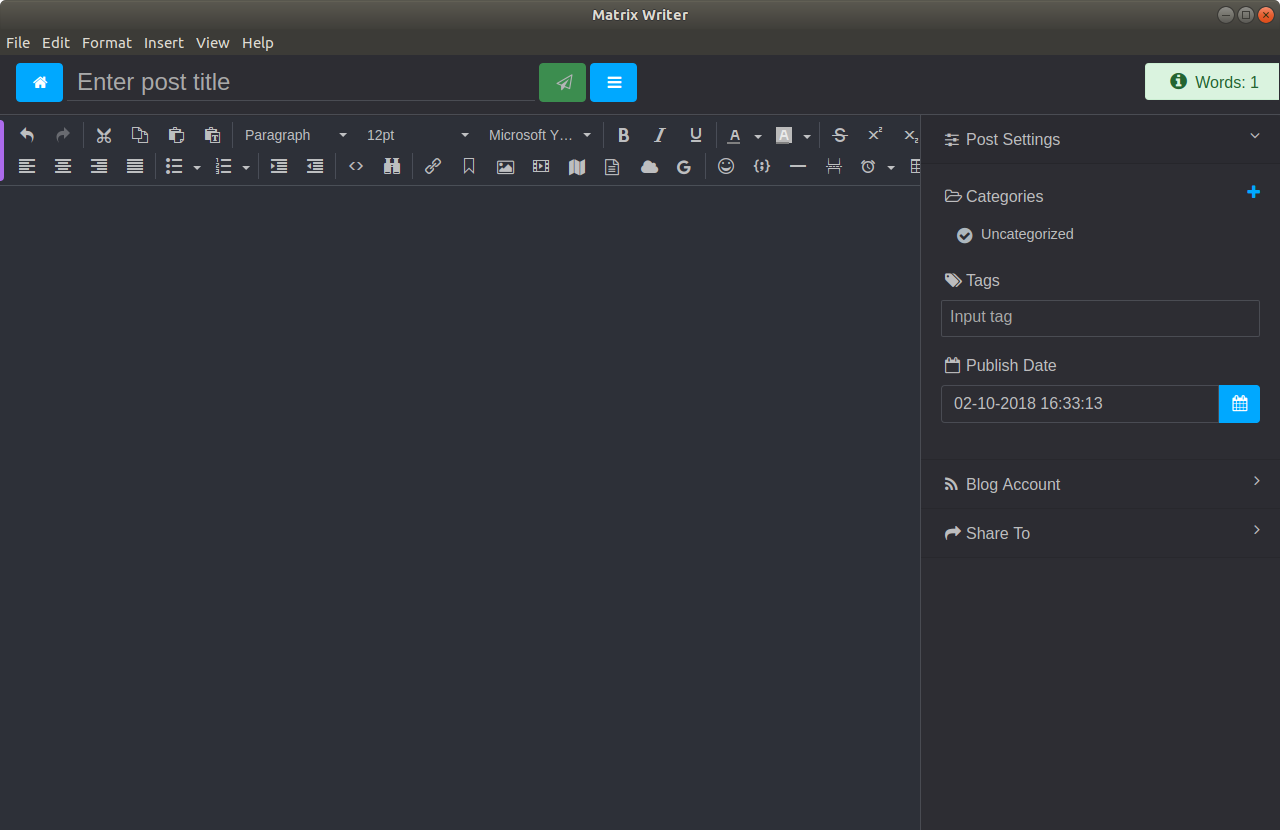Apply the background highlight color button
The image size is (1280, 830).
pos(784,135)
